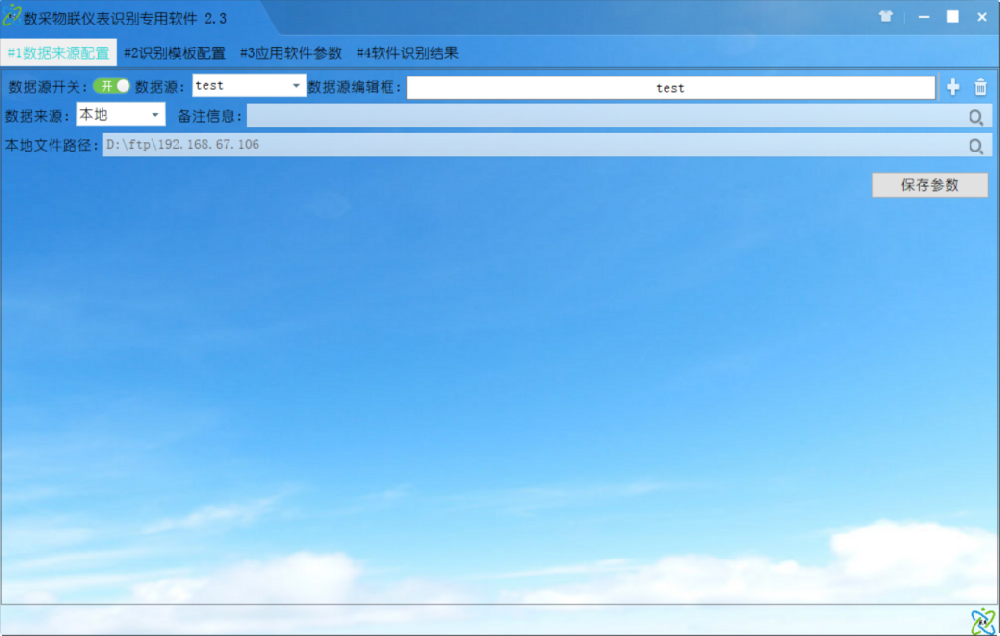Close the 数采物联仪表识别 software window

981,17
